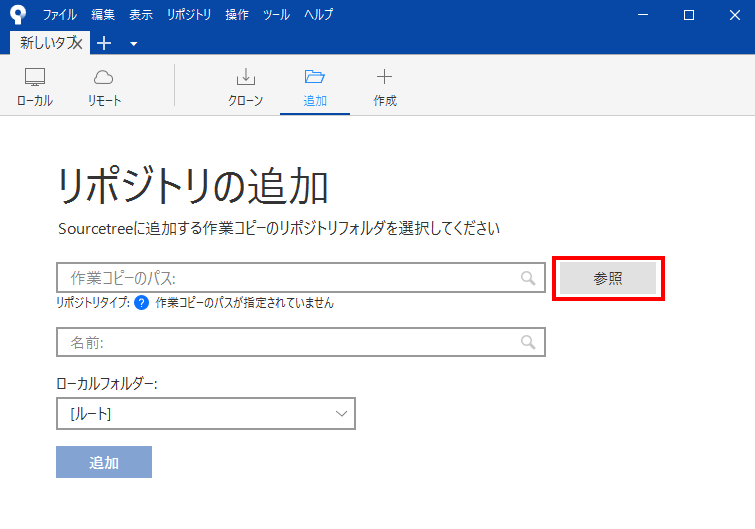The height and width of the screenshot is (529, 755).
Task: Expand the ローカルフォルダー dropdown
Action: coord(206,413)
